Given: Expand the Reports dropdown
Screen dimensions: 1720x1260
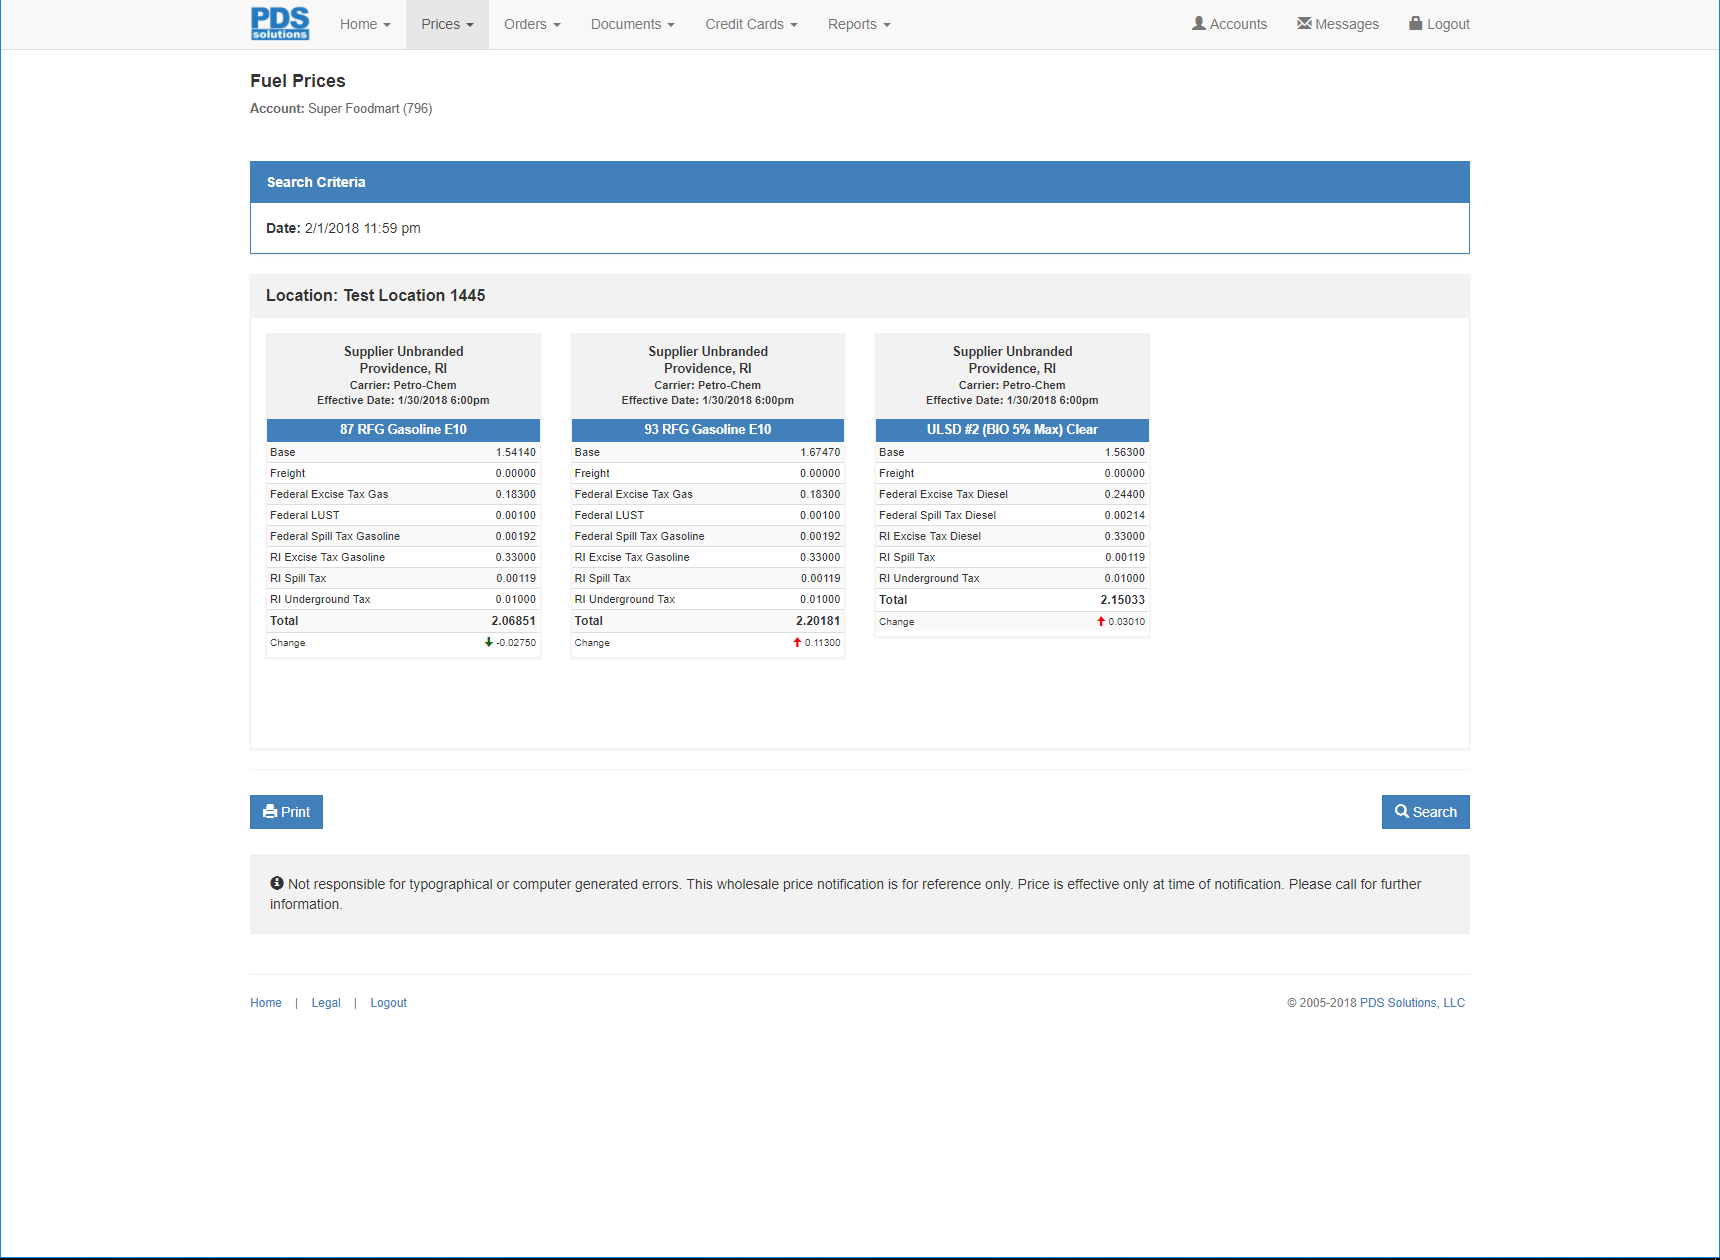Looking at the screenshot, I should click(859, 24).
